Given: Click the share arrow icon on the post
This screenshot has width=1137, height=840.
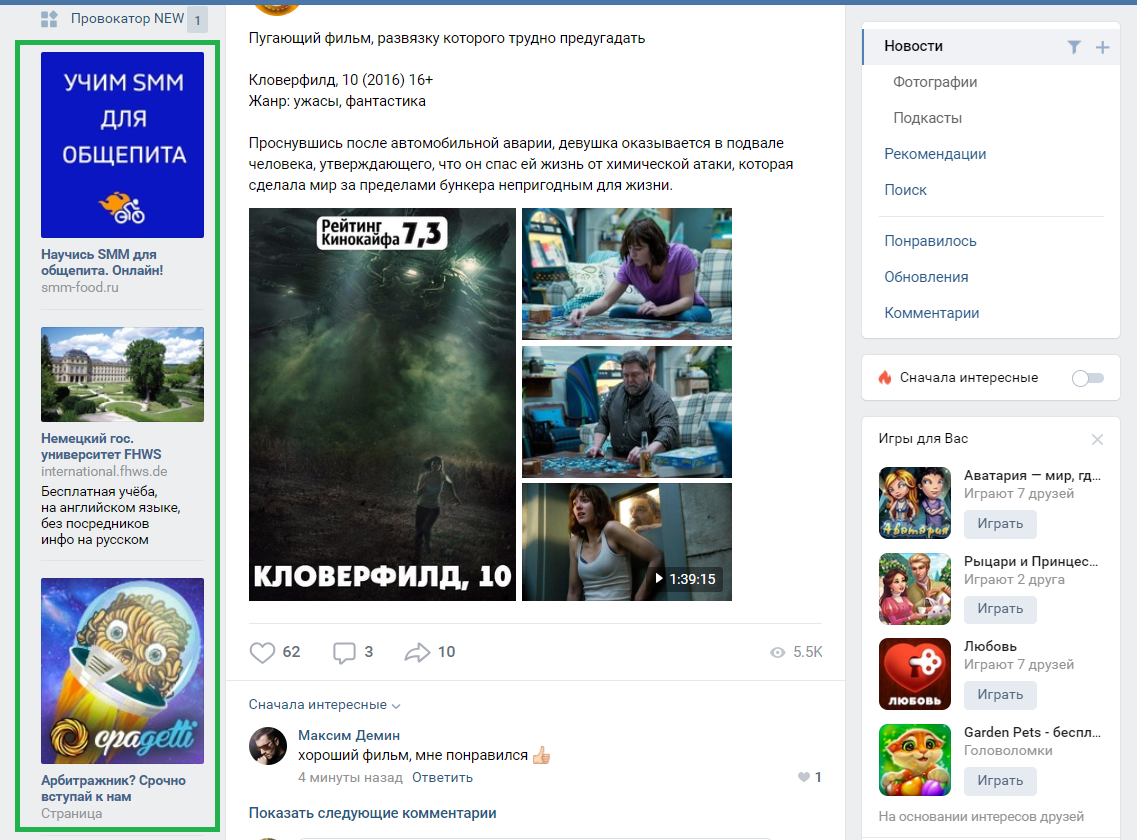Looking at the screenshot, I should 417,652.
